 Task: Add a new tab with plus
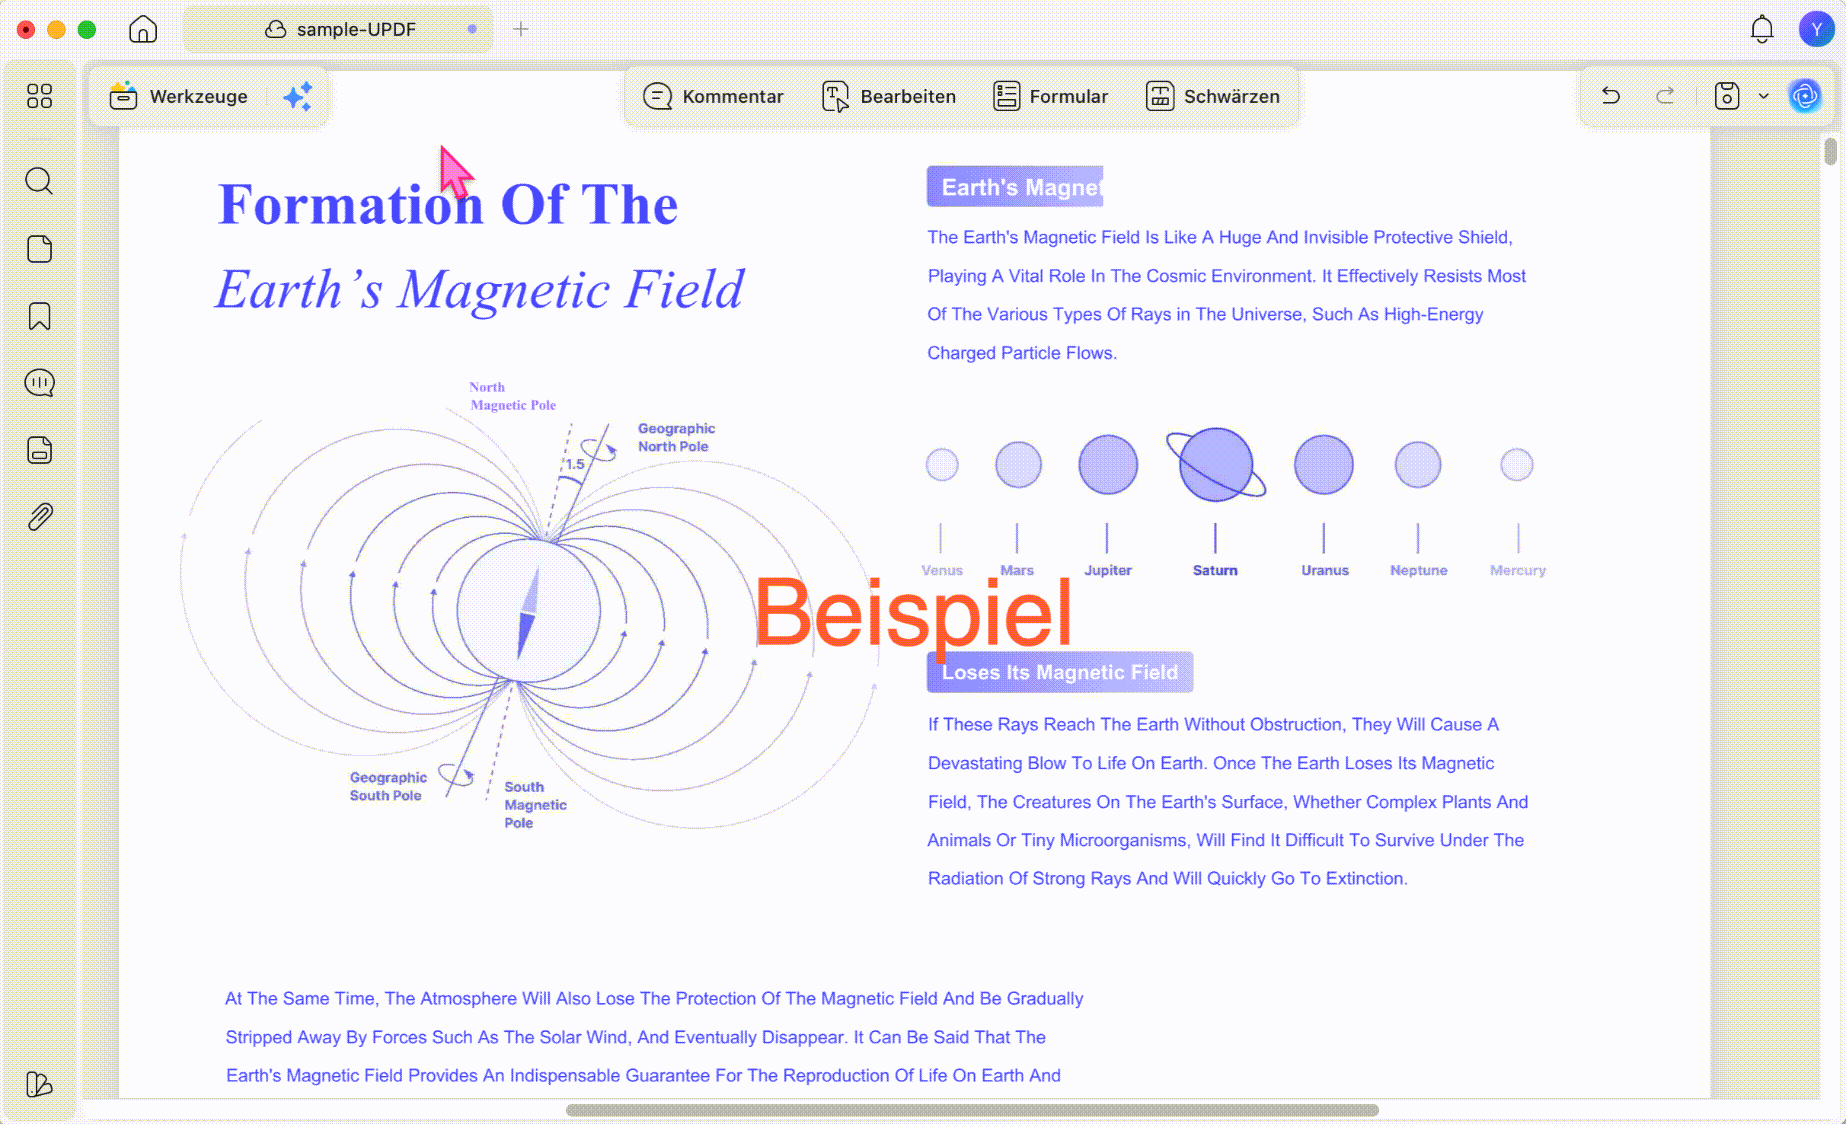(521, 29)
